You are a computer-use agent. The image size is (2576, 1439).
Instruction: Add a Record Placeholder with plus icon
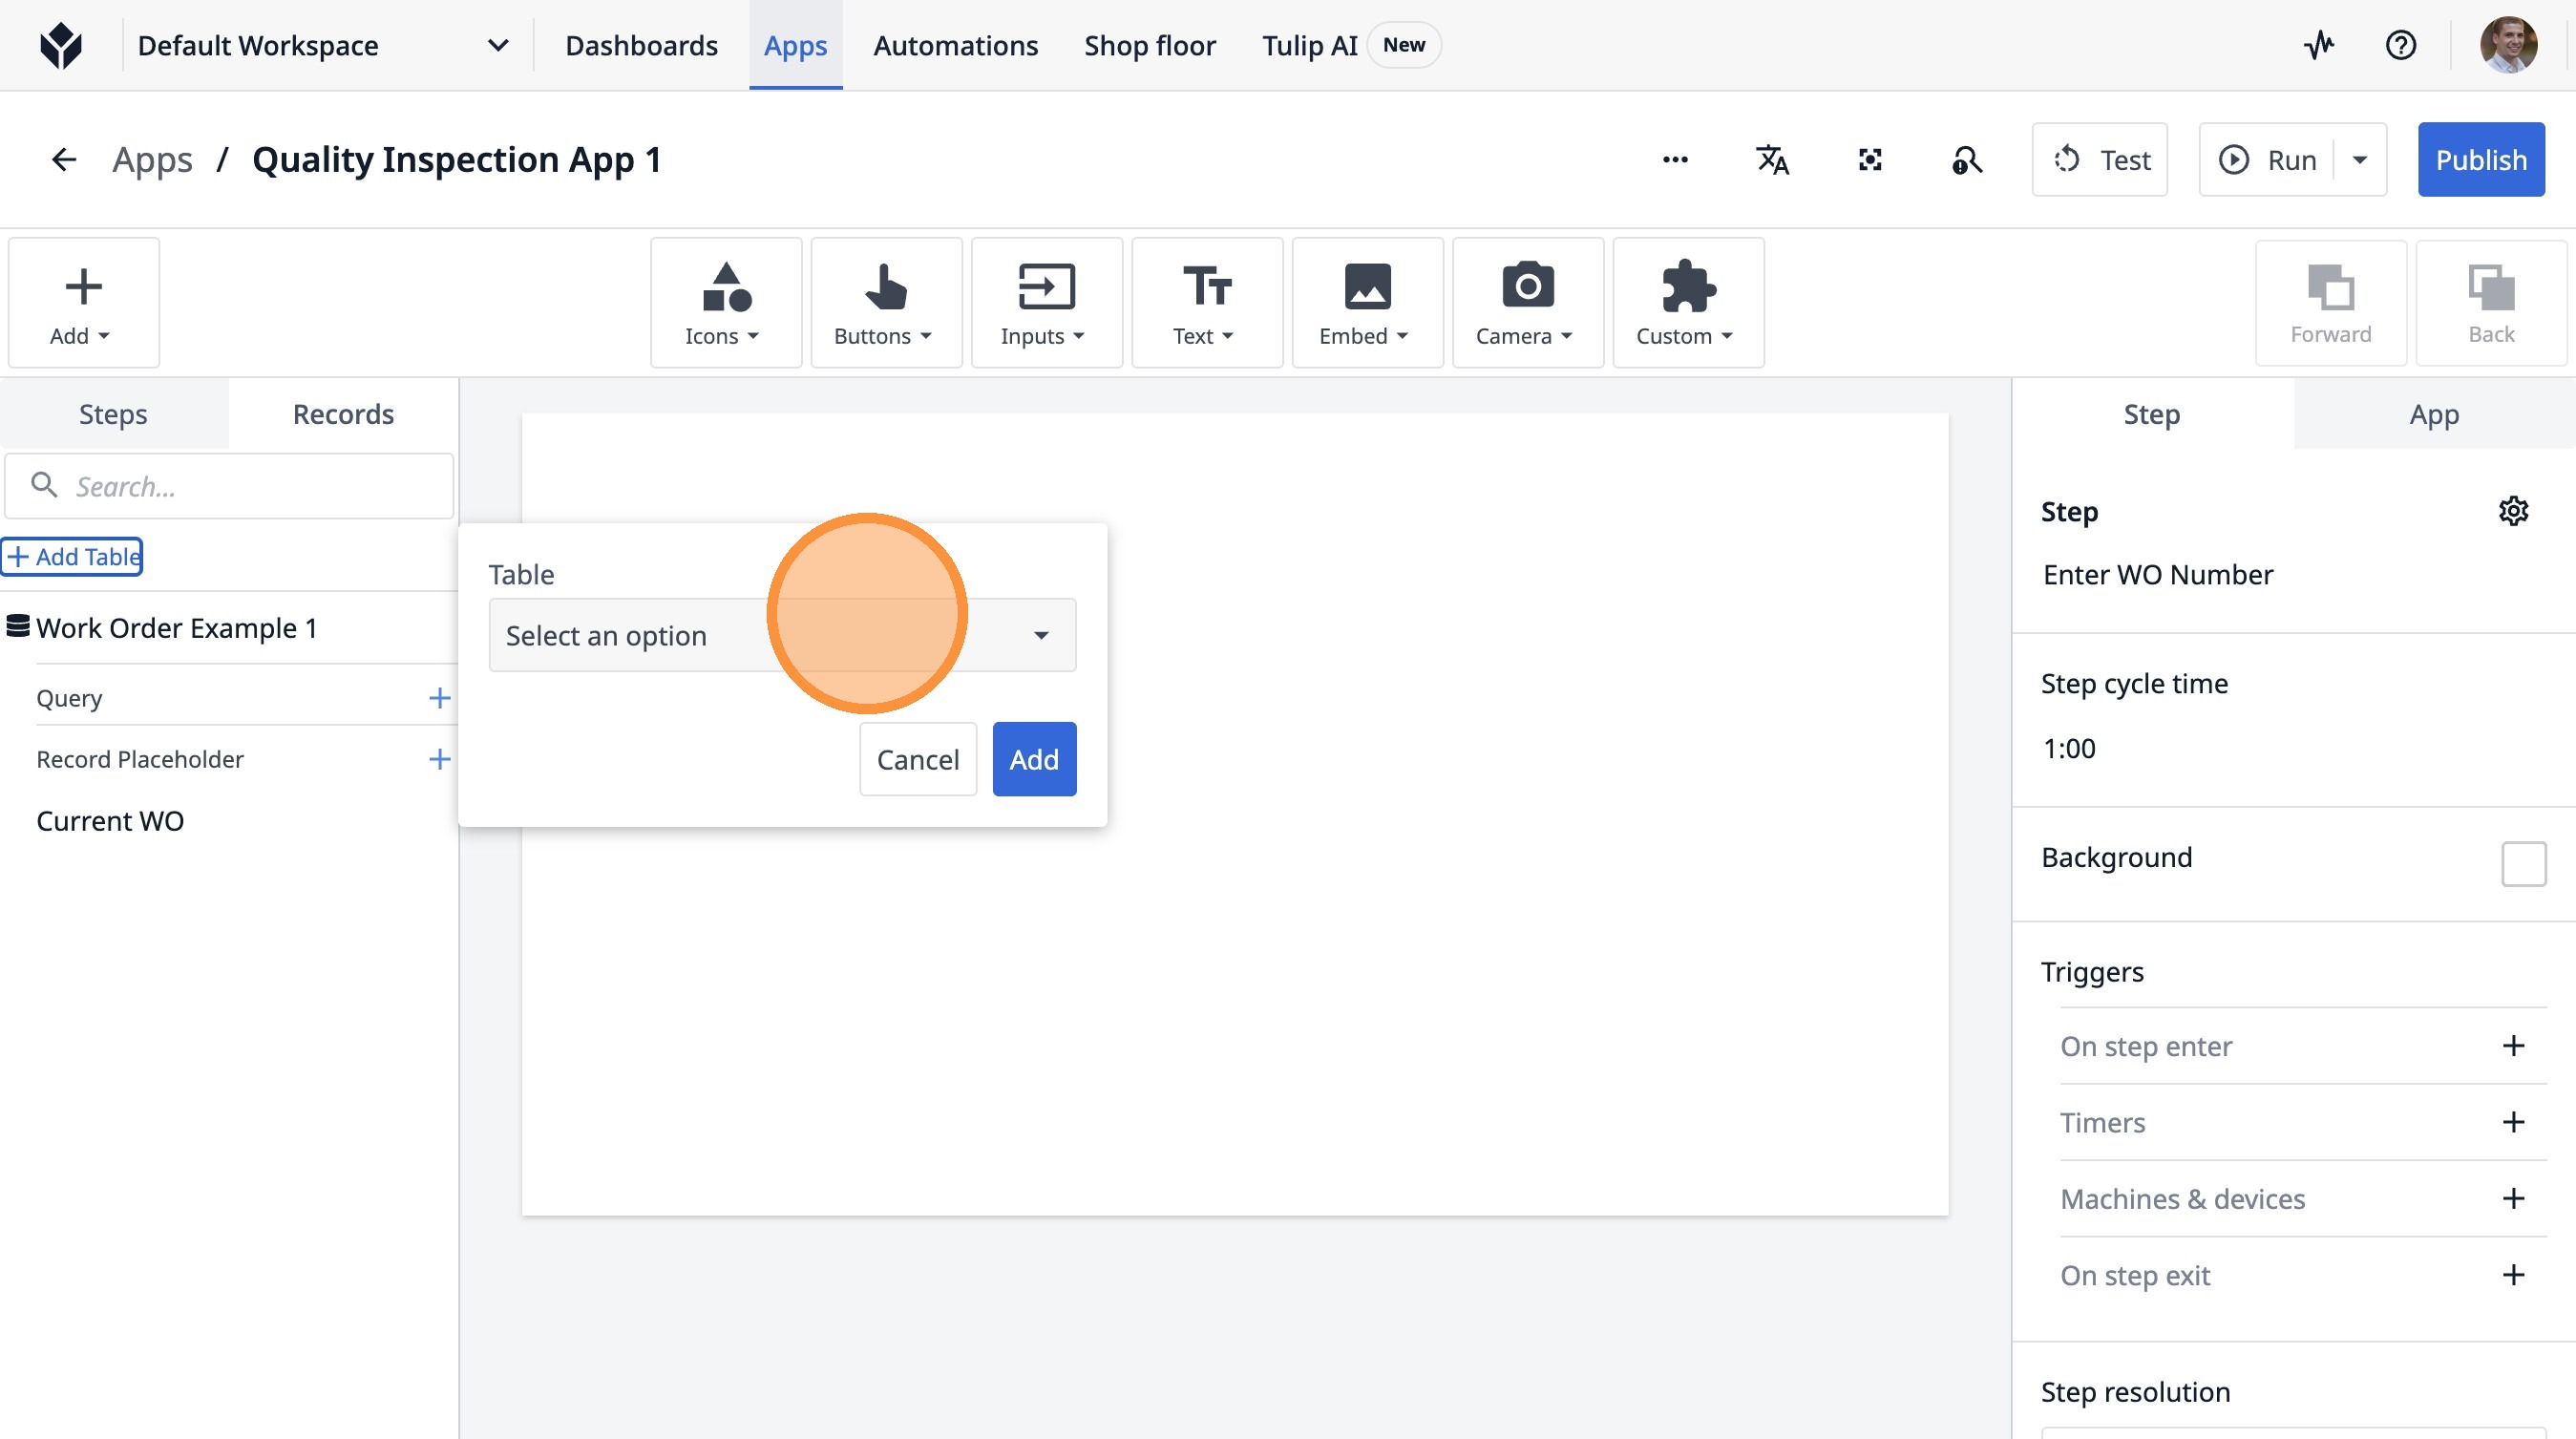click(439, 759)
